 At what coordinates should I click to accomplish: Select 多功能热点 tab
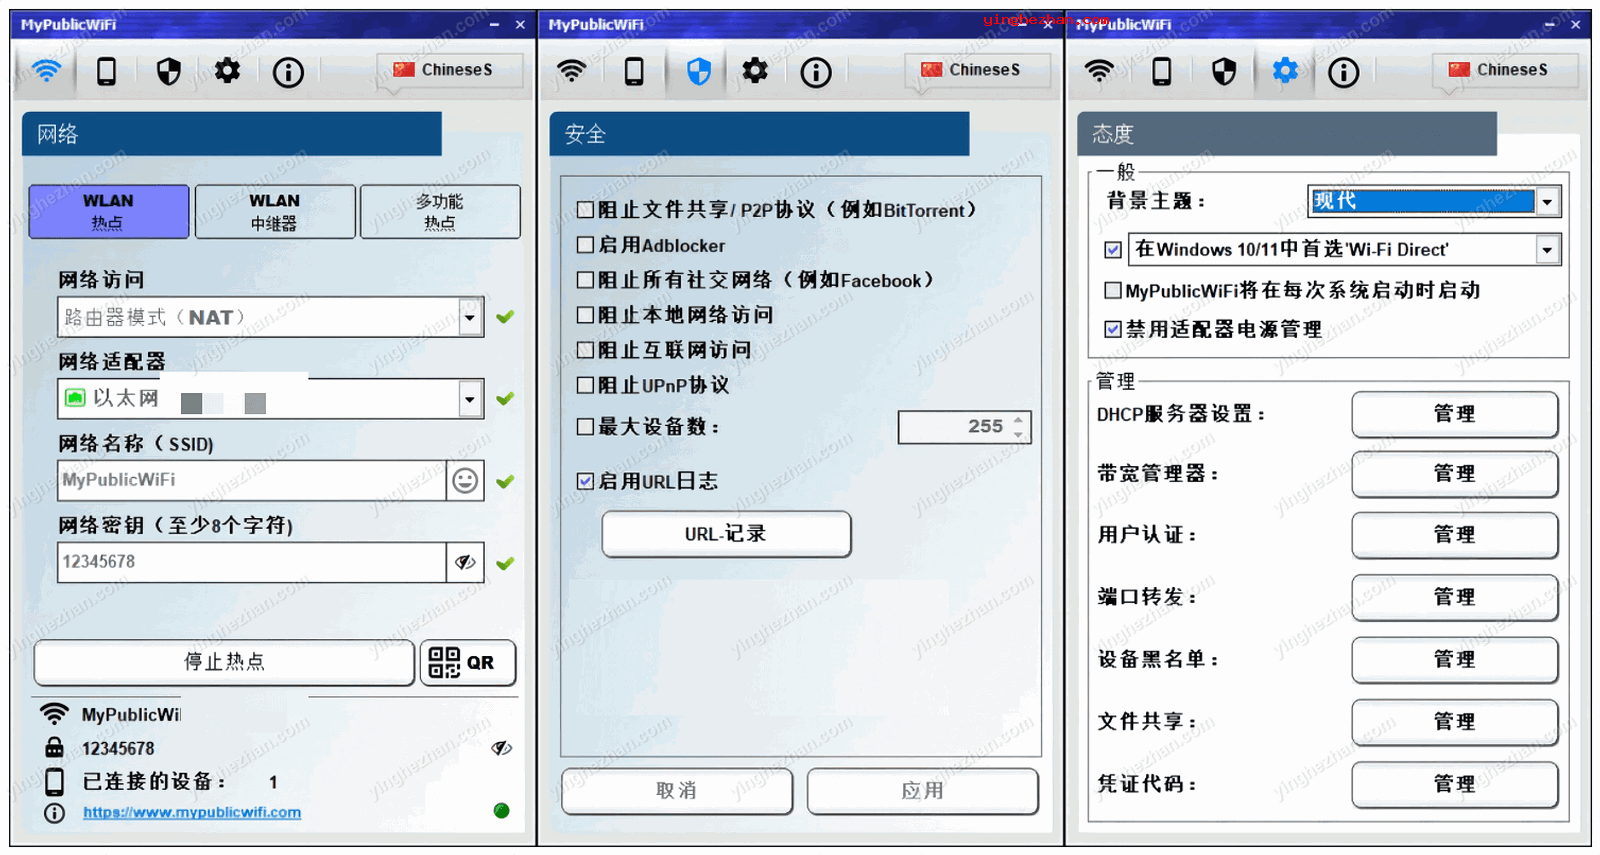440,212
